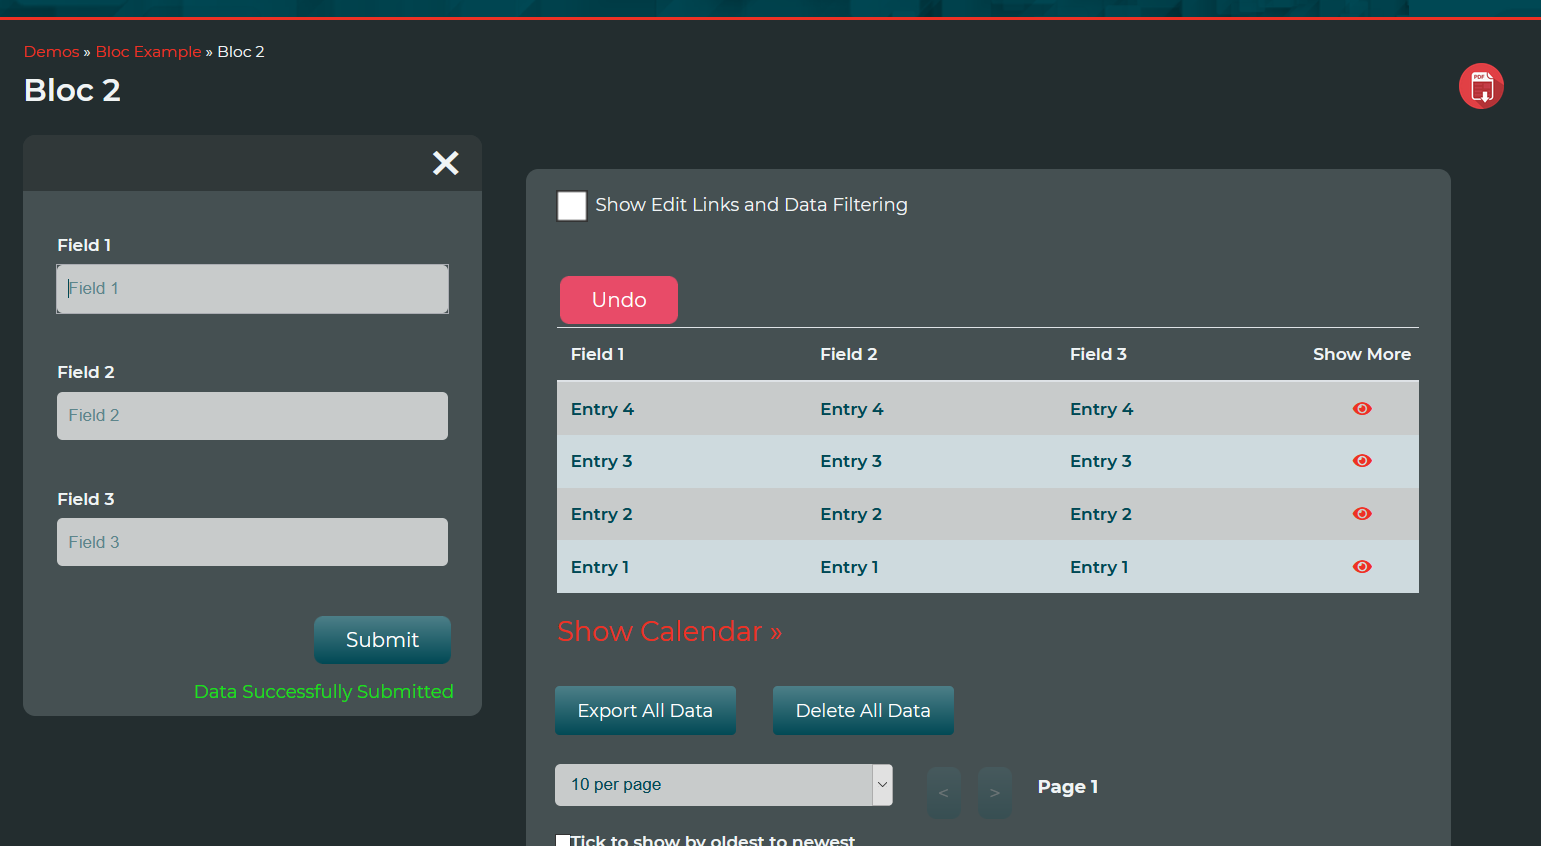Show more for the Entry 1 row
1541x846 pixels.
click(x=1362, y=567)
